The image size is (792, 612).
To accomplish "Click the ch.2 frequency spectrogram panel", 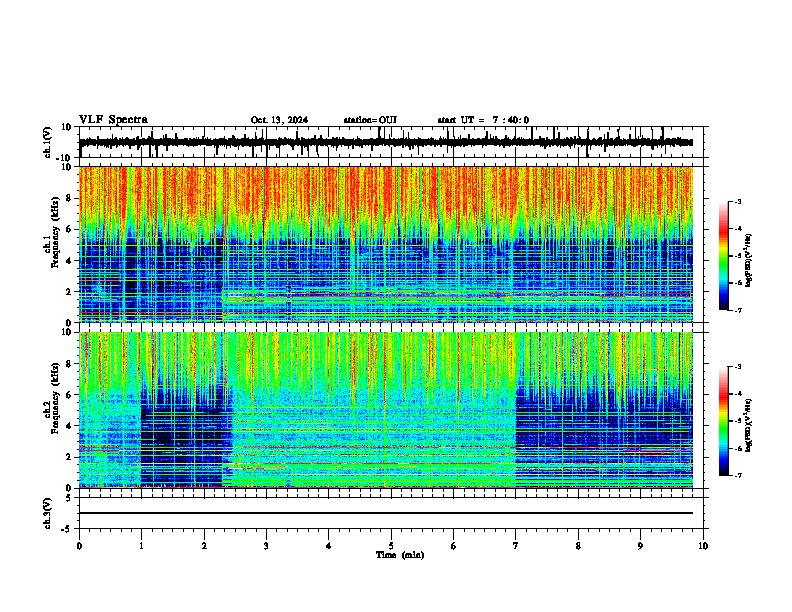I will point(386,410).
